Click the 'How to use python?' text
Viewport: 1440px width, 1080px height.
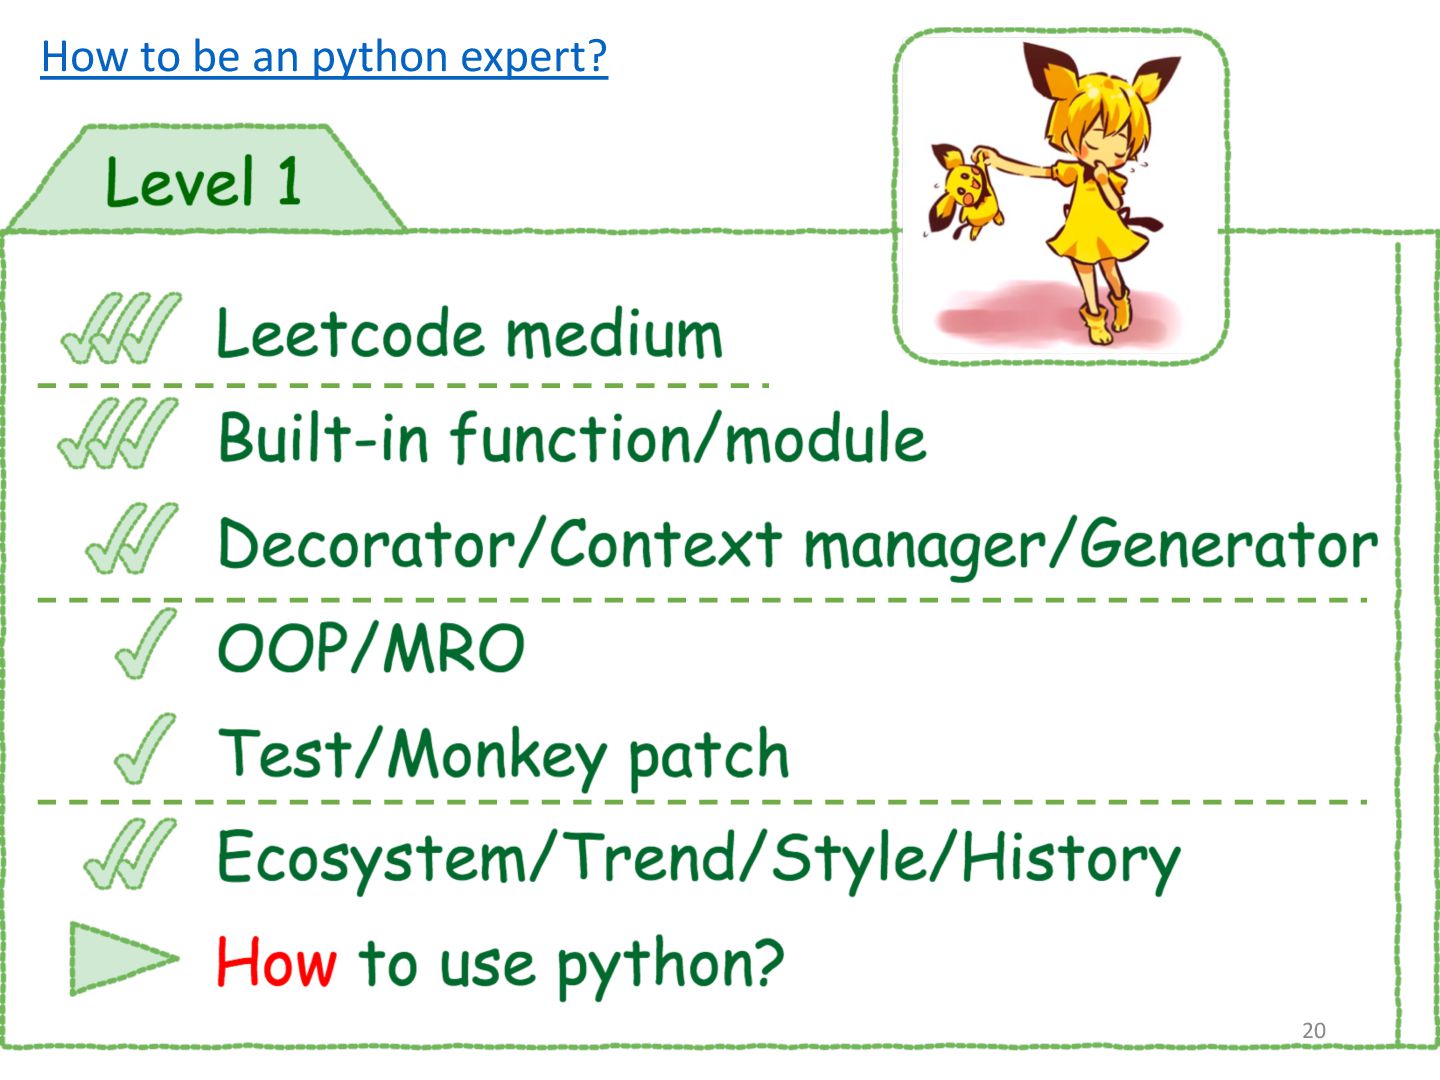point(500,964)
